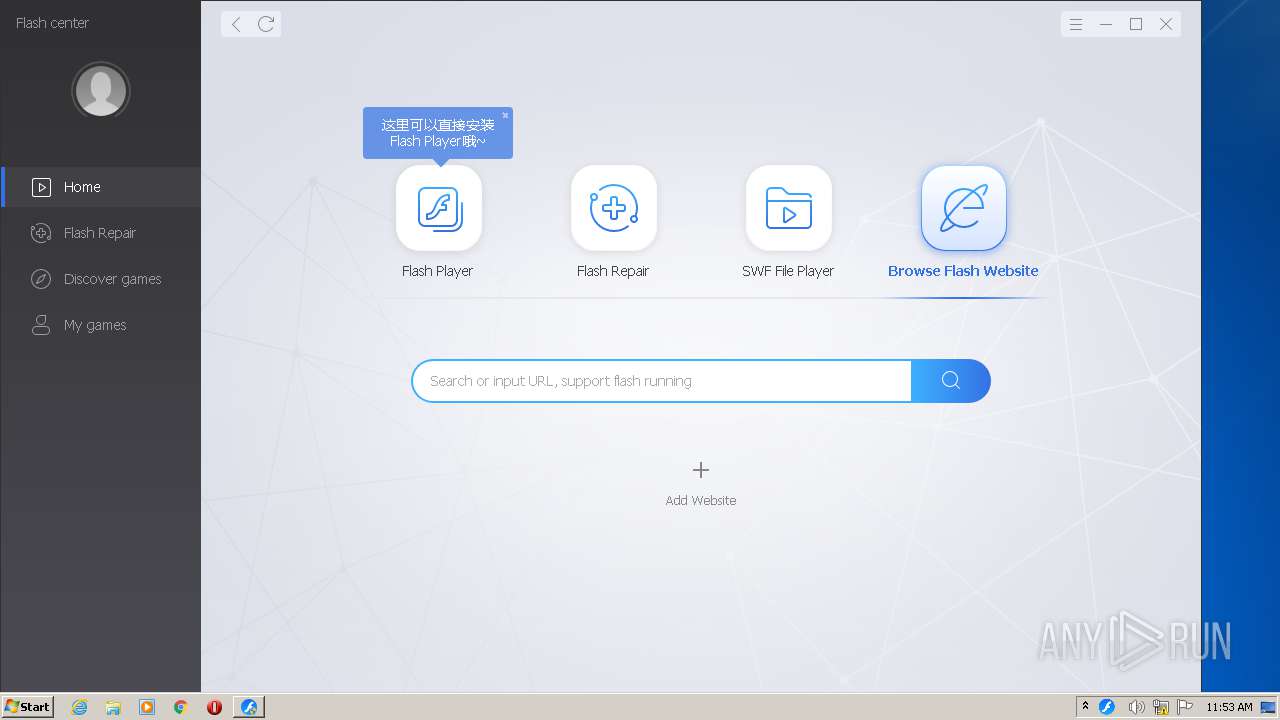Click the refresh page icon
Image resolution: width=1280 pixels, height=720 pixels.
pyautogui.click(x=266, y=24)
